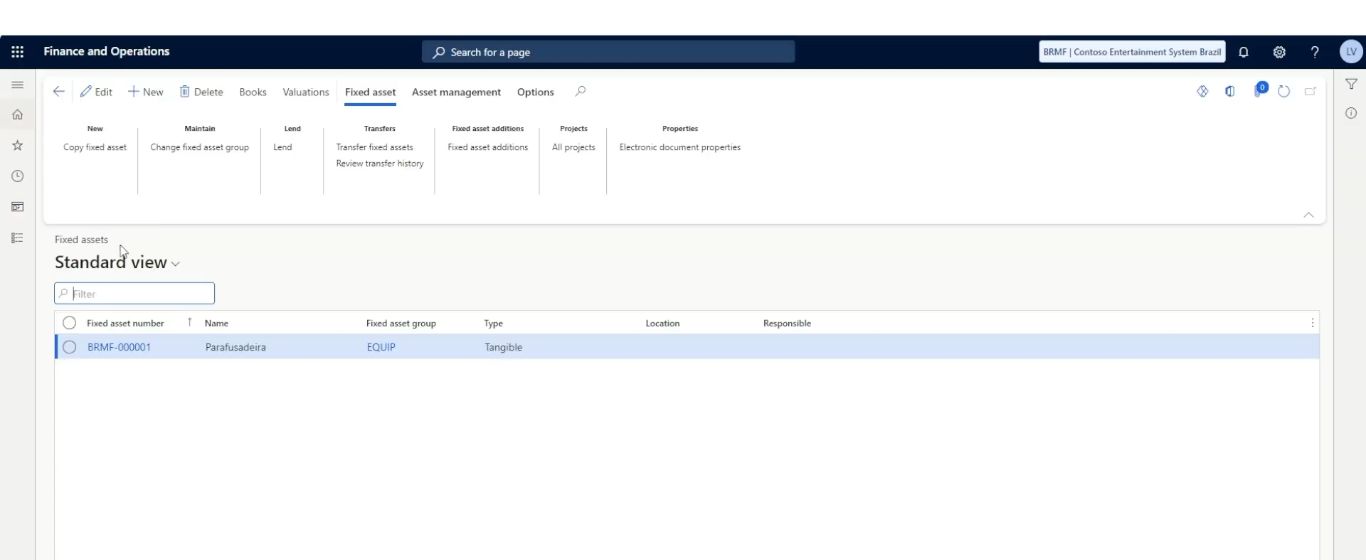Click Delete trash button

pos(201,92)
